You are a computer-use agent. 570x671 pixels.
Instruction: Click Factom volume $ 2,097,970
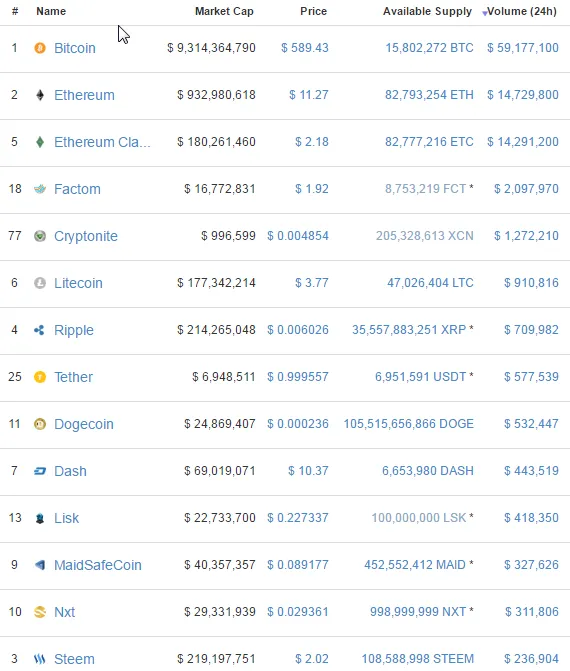point(526,189)
